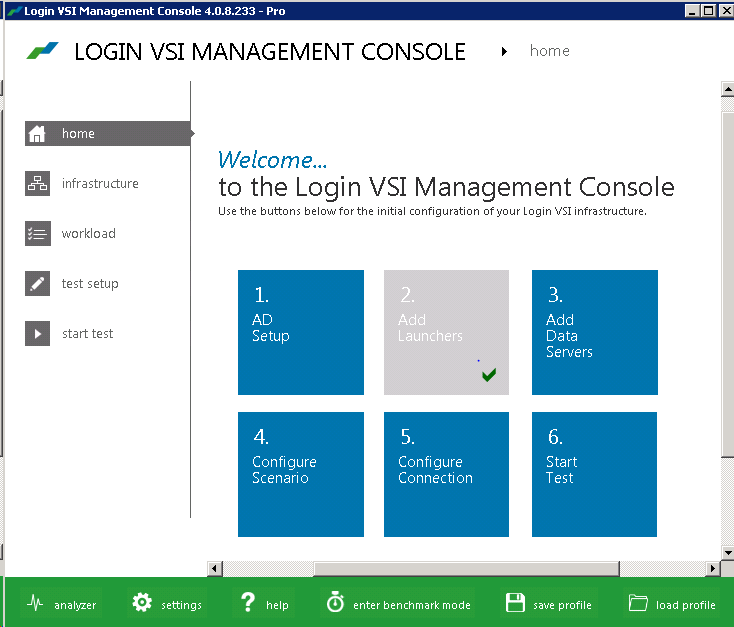Click the vertical scrollbar thumb
The height and width of the screenshot is (627, 734).
tap(727, 284)
